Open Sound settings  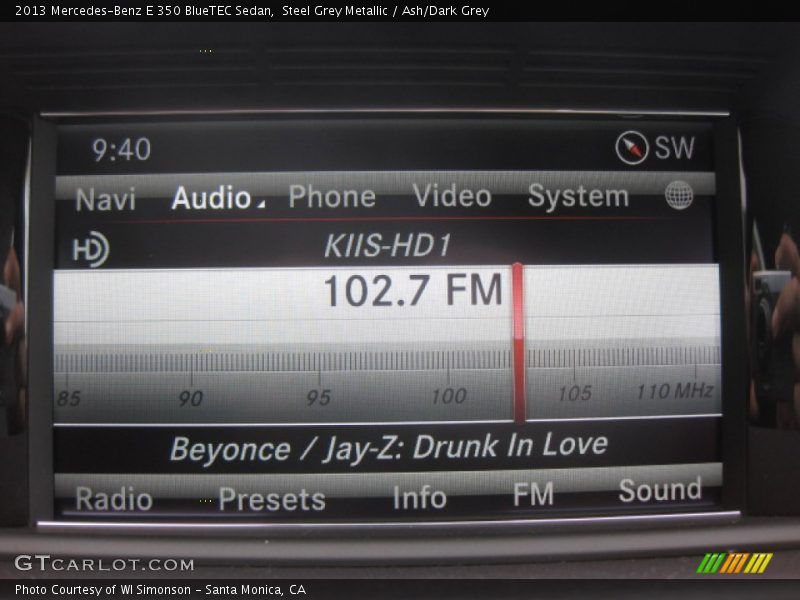[660, 490]
